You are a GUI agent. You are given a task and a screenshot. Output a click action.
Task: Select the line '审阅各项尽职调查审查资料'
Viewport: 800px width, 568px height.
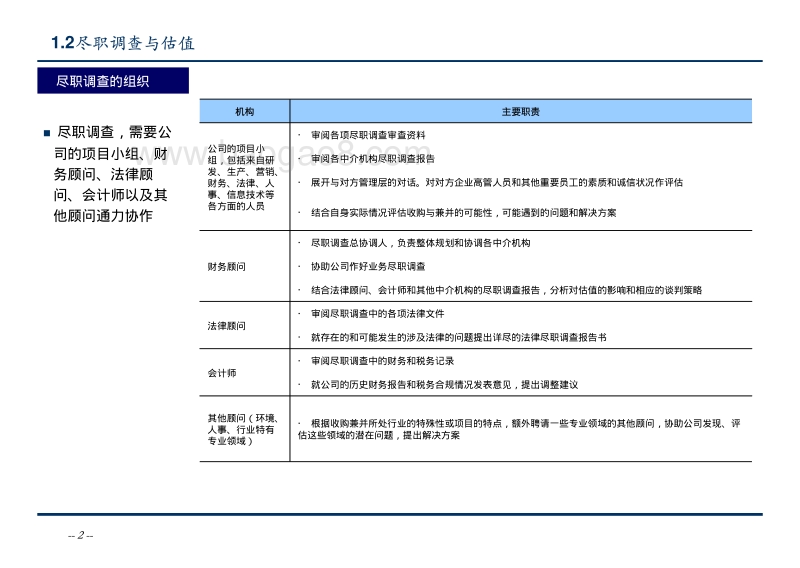pos(368,135)
